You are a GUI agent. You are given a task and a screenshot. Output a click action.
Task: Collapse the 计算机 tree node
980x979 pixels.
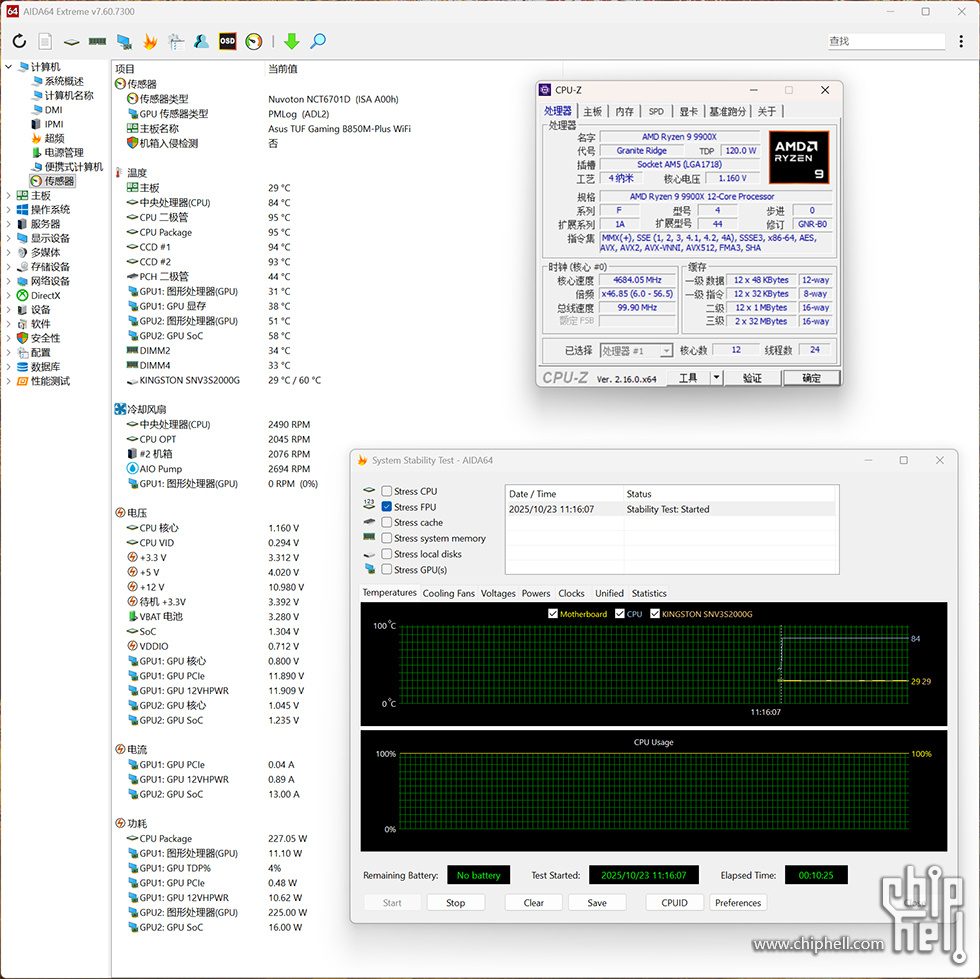[9, 67]
